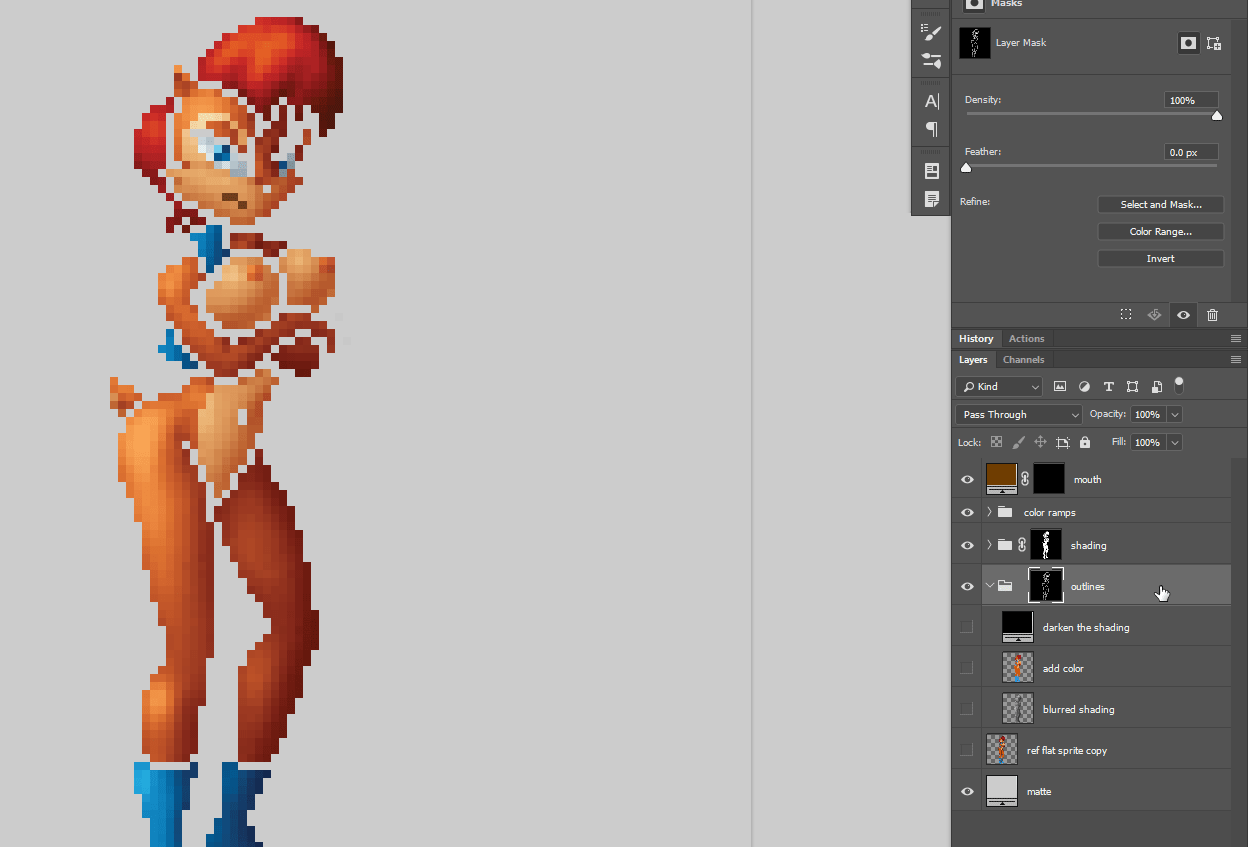Filter layers by type layers icon
1248x847 pixels.
pos(1108,387)
